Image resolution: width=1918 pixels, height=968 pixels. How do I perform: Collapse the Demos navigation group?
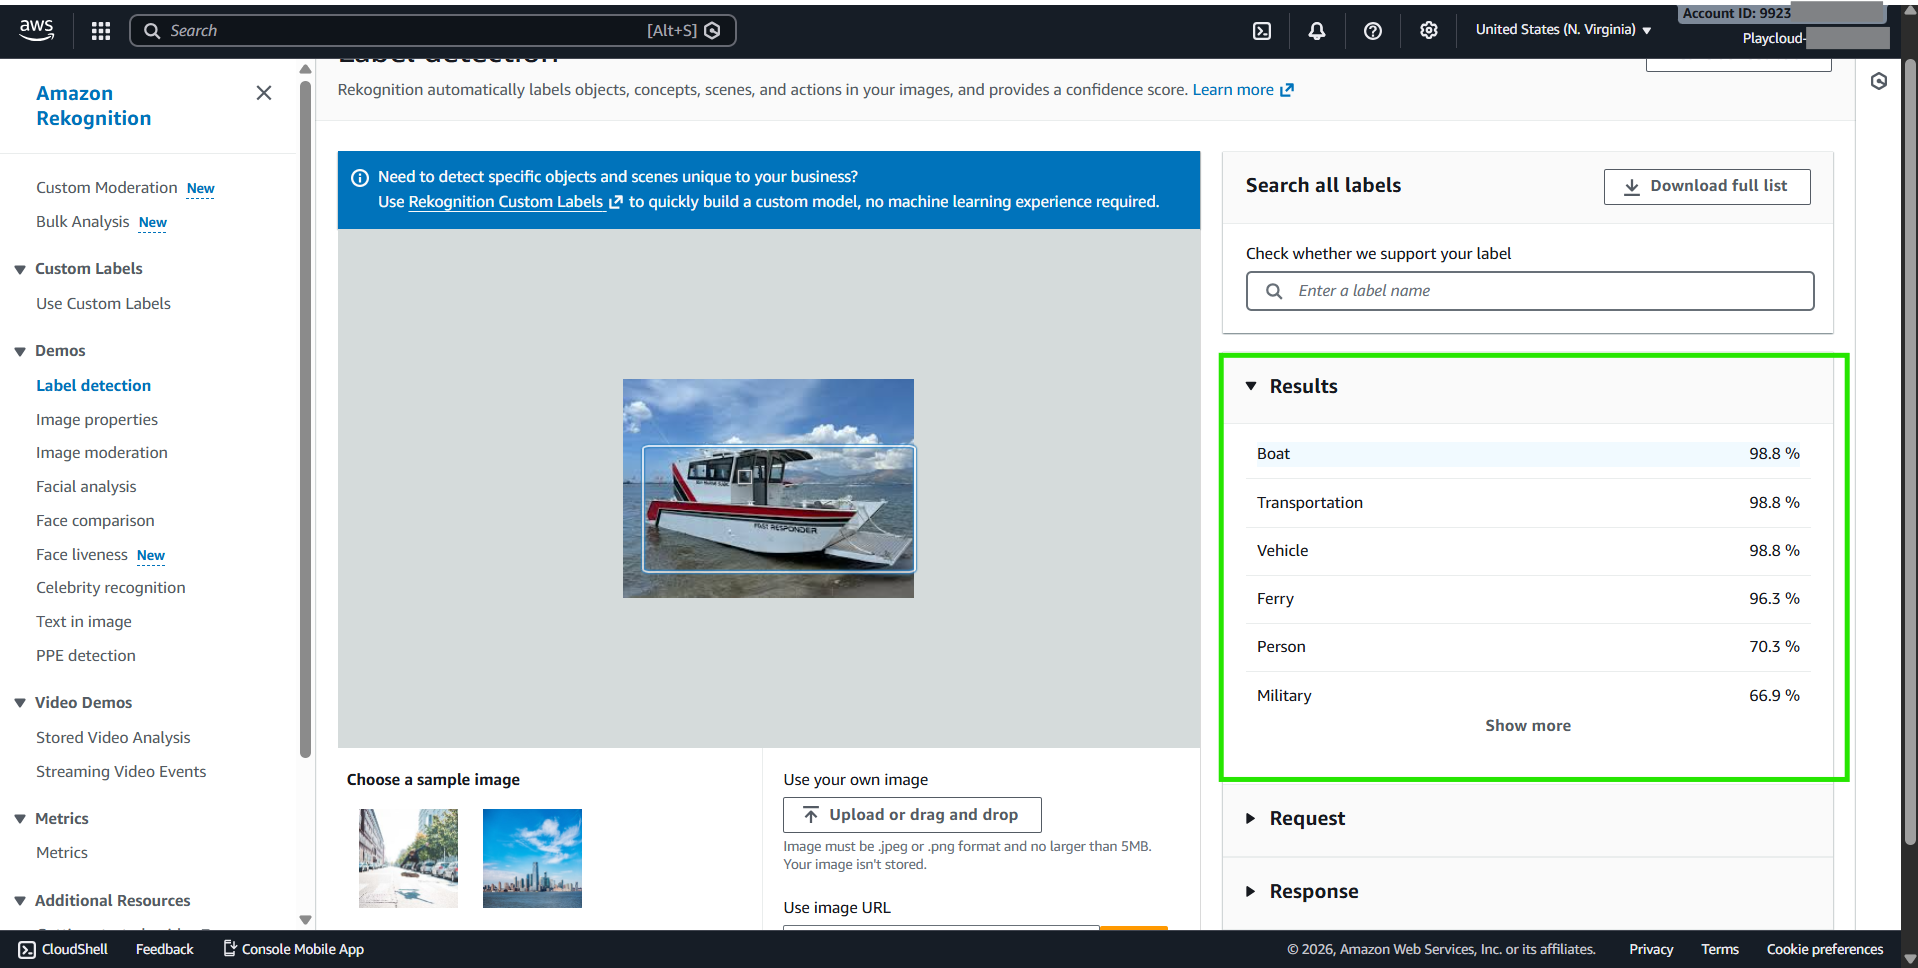(20, 351)
